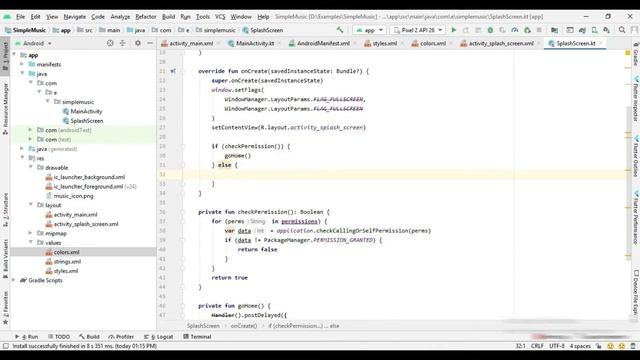Toggle the Resource Manager side panel
The height and width of the screenshot is (360, 640).
[x=5, y=109]
